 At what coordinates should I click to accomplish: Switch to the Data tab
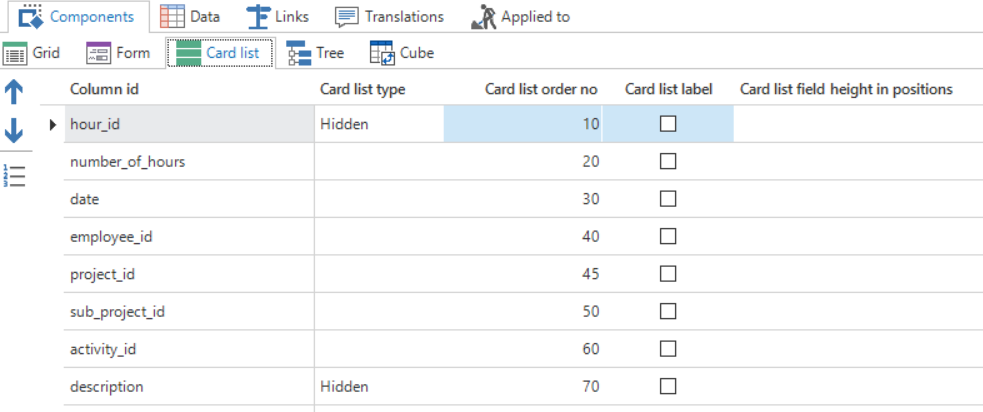click(190, 16)
